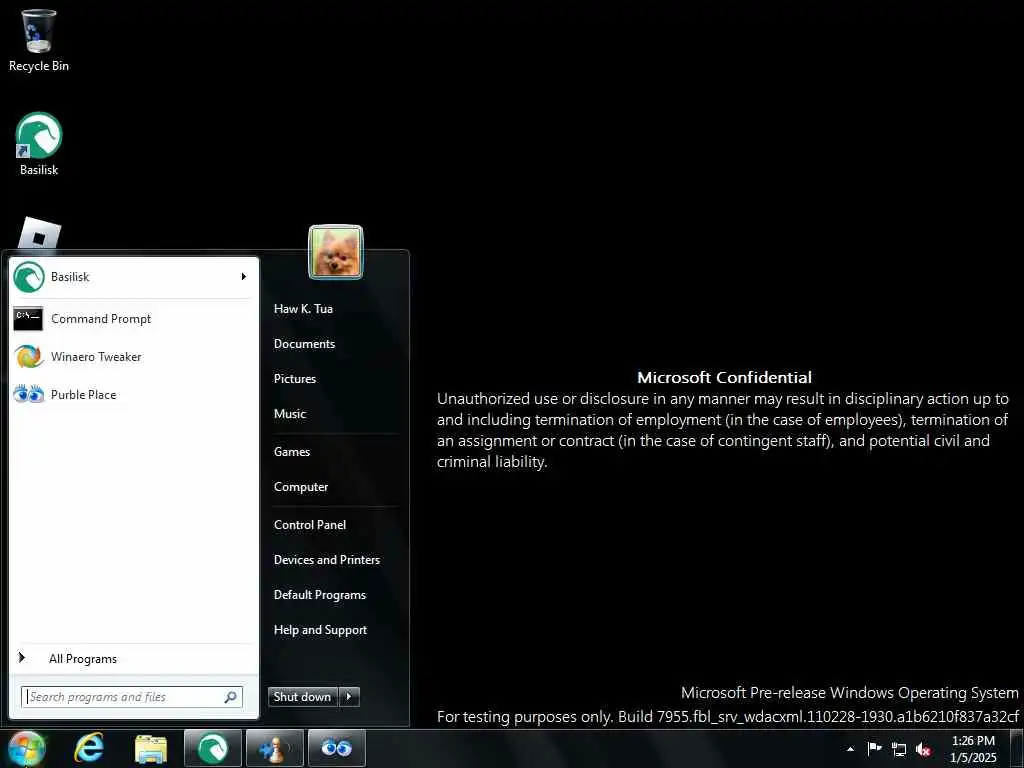Screen dimensions: 1024x768
Task: Open Action Center flag tray icon
Action: [x=874, y=749]
